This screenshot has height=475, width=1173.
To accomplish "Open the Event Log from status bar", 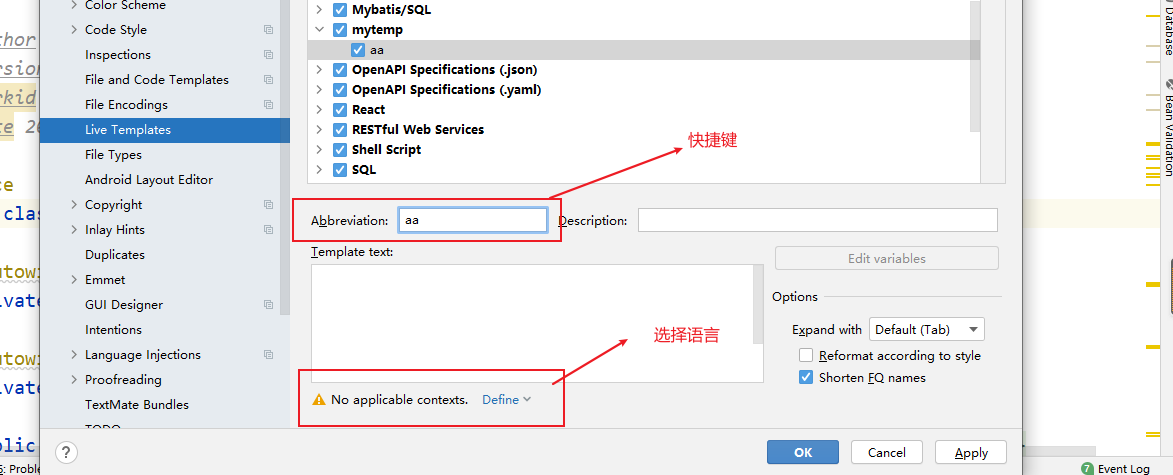I will pyautogui.click(x=1116, y=468).
